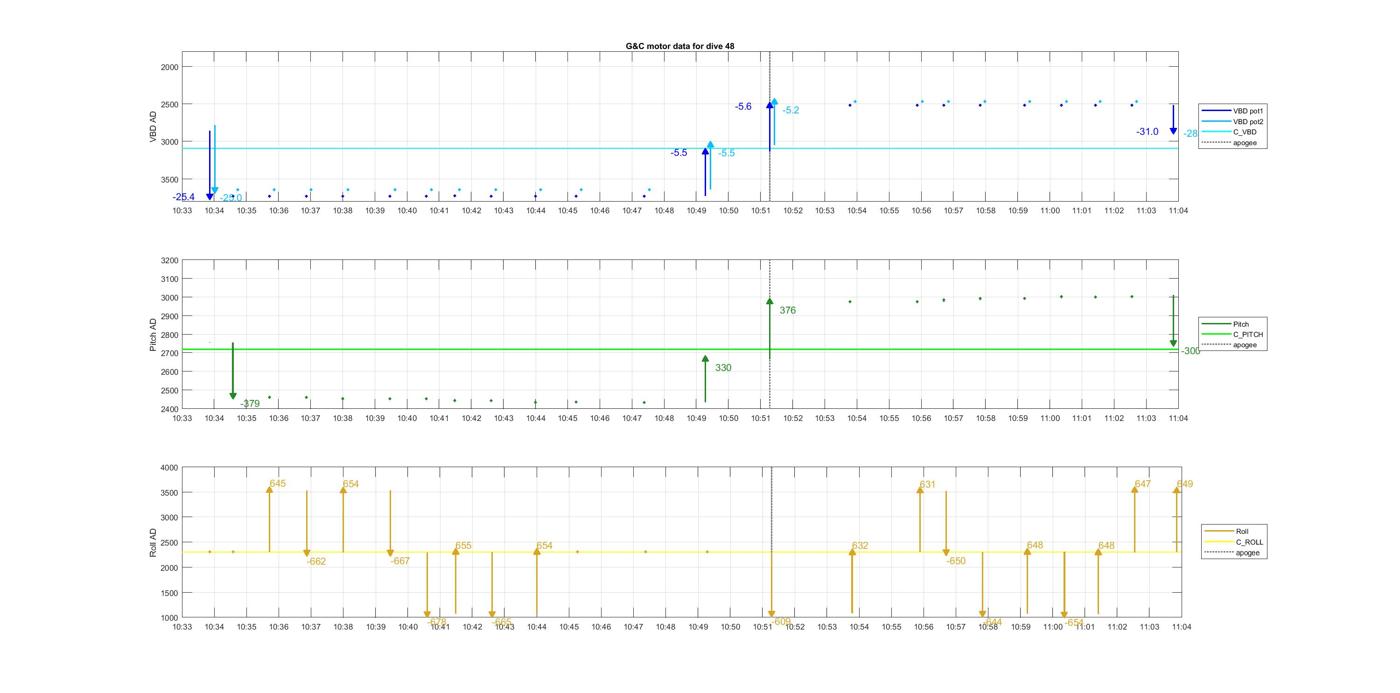
Task: Click the '11:04' time tick under the roll plot
Action: point(1181,627)
